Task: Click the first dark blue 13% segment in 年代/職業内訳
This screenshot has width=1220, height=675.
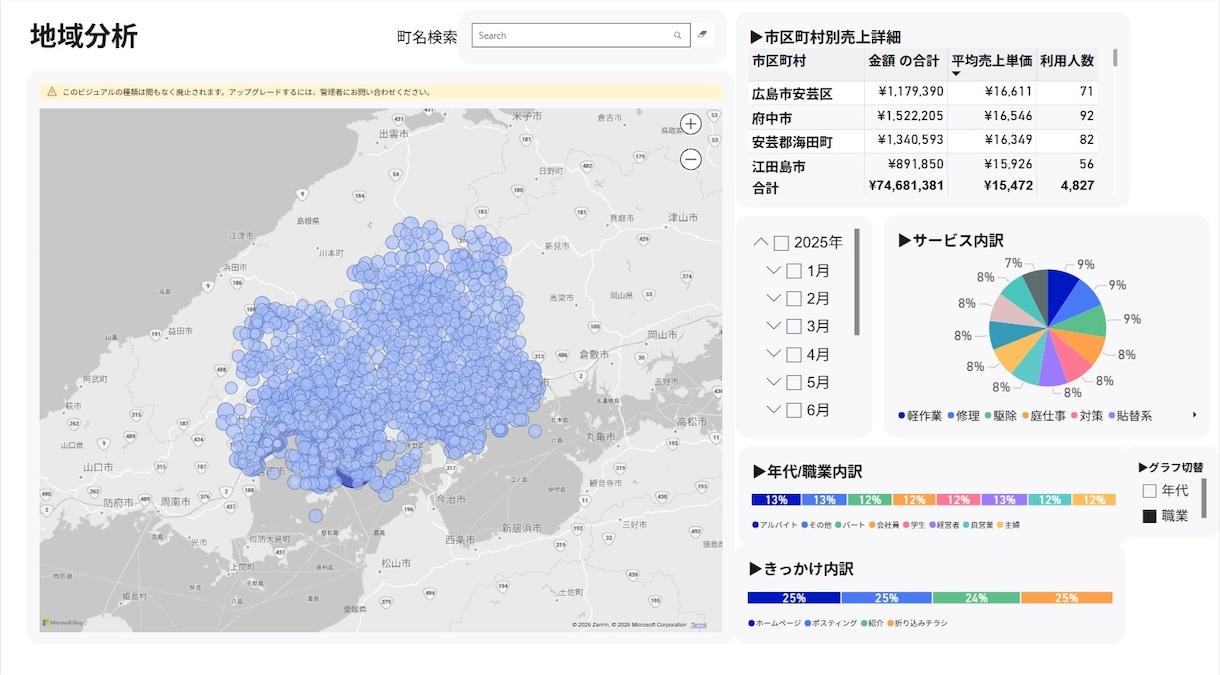Action: (x=775, y=500)
